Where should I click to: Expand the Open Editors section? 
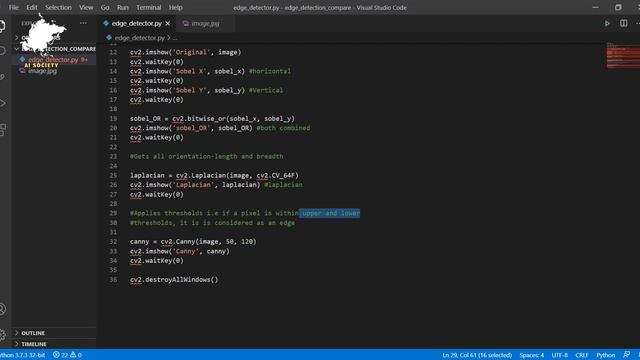click(54, 38)
